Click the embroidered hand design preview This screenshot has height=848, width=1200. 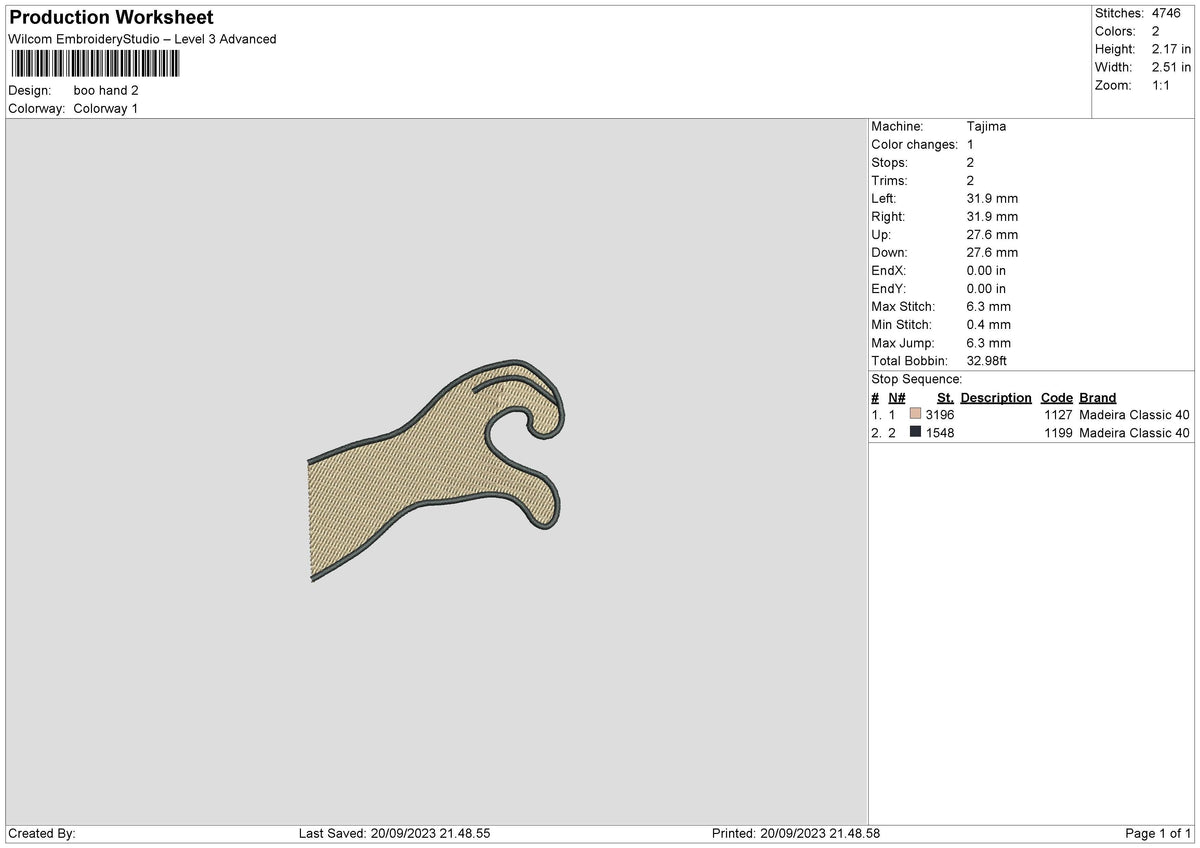pyautogui.click(x=437, y=470)
